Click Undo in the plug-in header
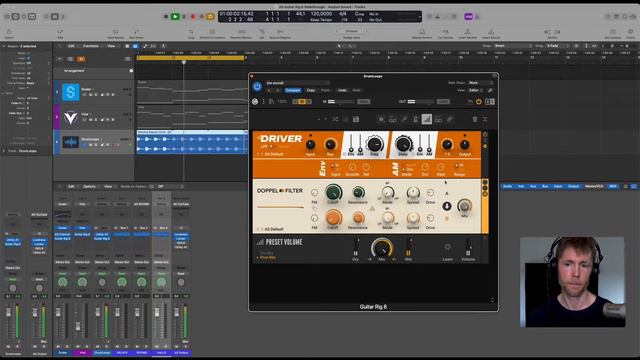The image size is (640, 360). pos(342,90)
